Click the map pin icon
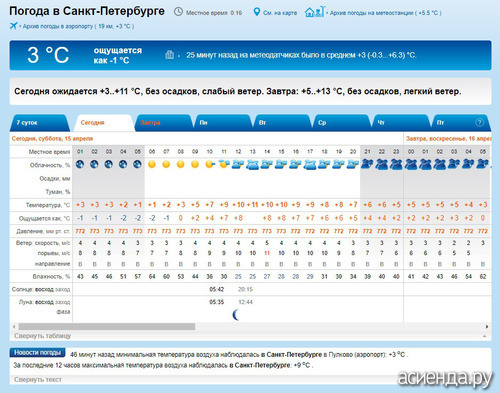Viewport: 500px width, 393px height. click(256, 12)
